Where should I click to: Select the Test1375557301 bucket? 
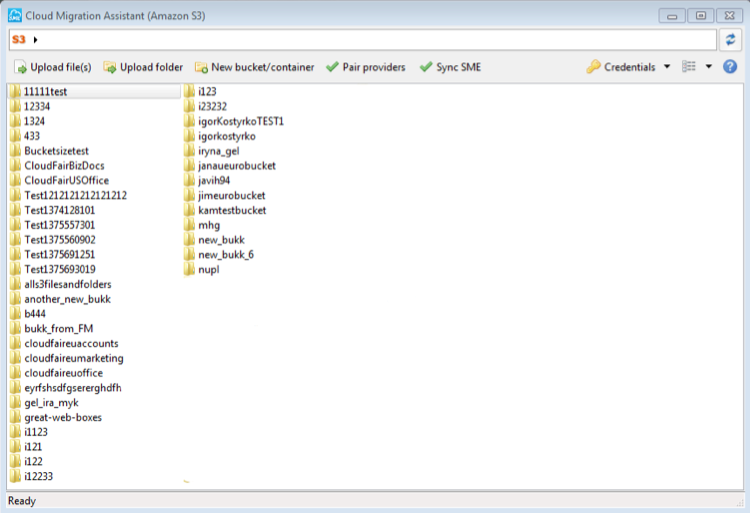click(x=60, y=225)
